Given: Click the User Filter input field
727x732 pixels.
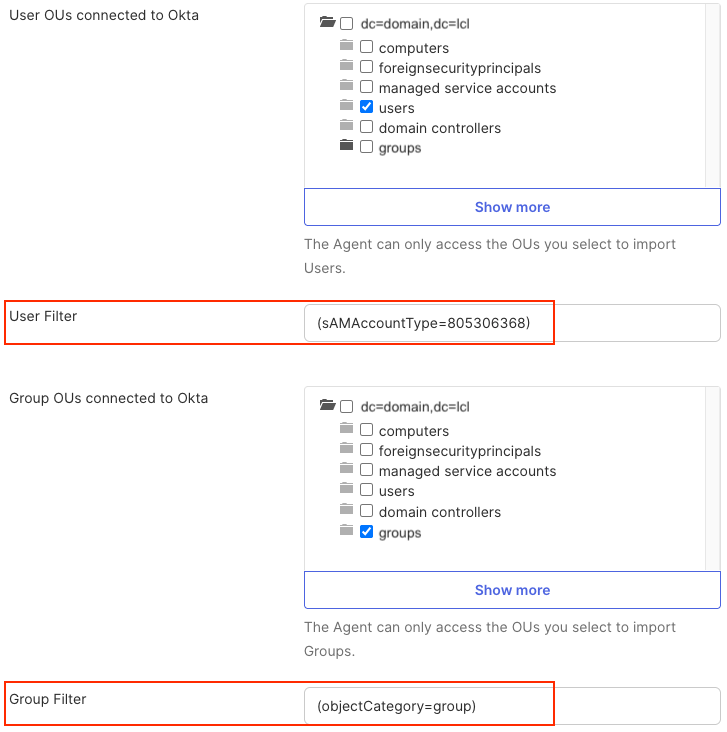Looking at the screenshot, I should click(512, 323).
